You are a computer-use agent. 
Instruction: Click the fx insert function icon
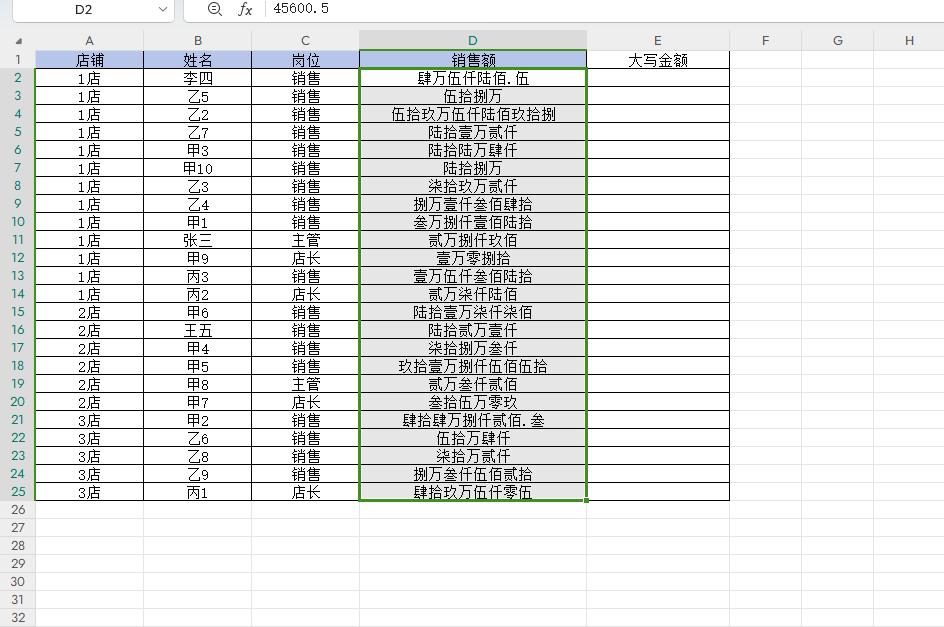click(245, 9)
